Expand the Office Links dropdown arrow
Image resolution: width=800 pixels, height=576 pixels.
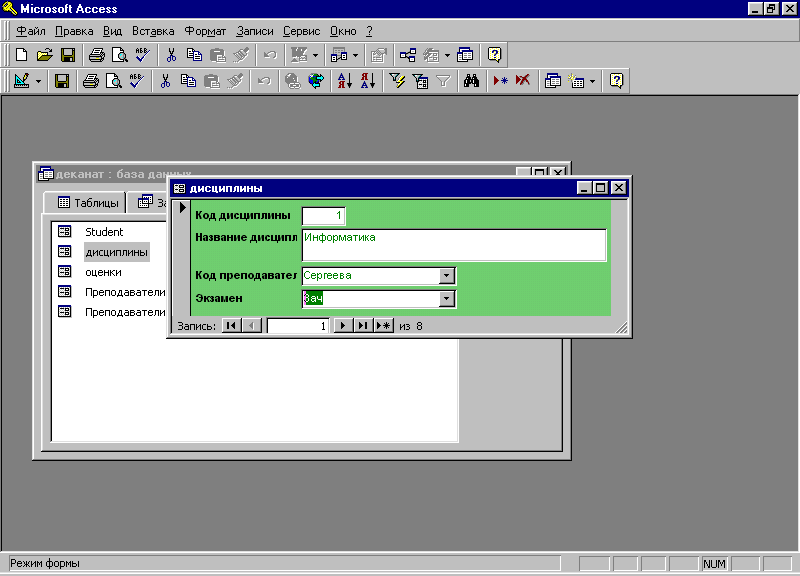tap(315, 55)
